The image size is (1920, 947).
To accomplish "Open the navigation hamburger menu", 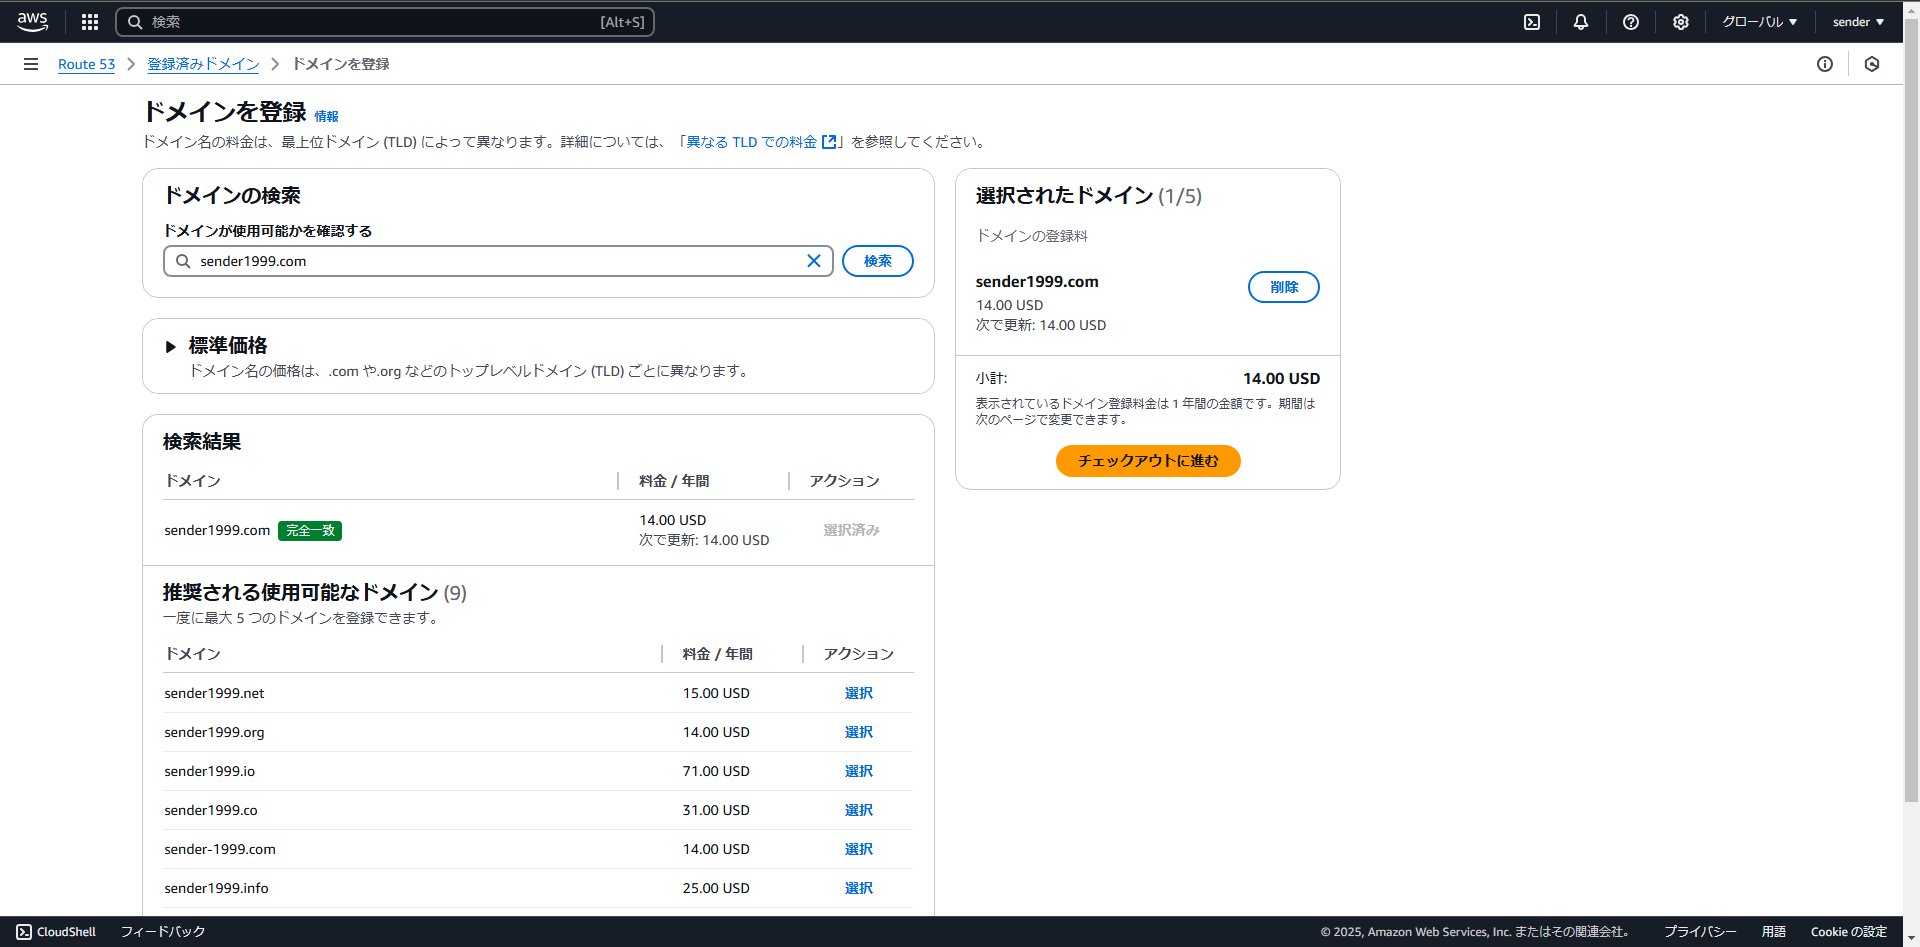I will pyautogui.click(x=30, y=63).
